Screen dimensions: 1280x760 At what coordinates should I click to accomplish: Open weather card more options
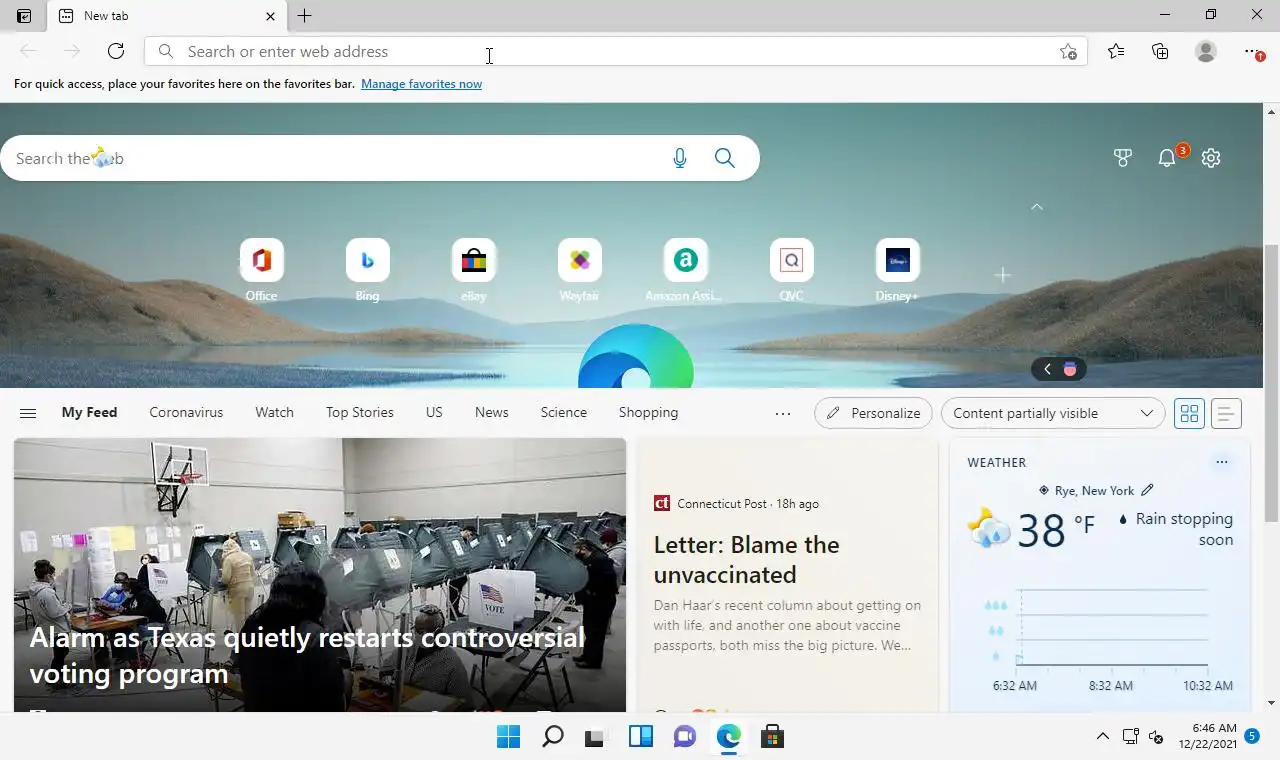click(1221, 462)
